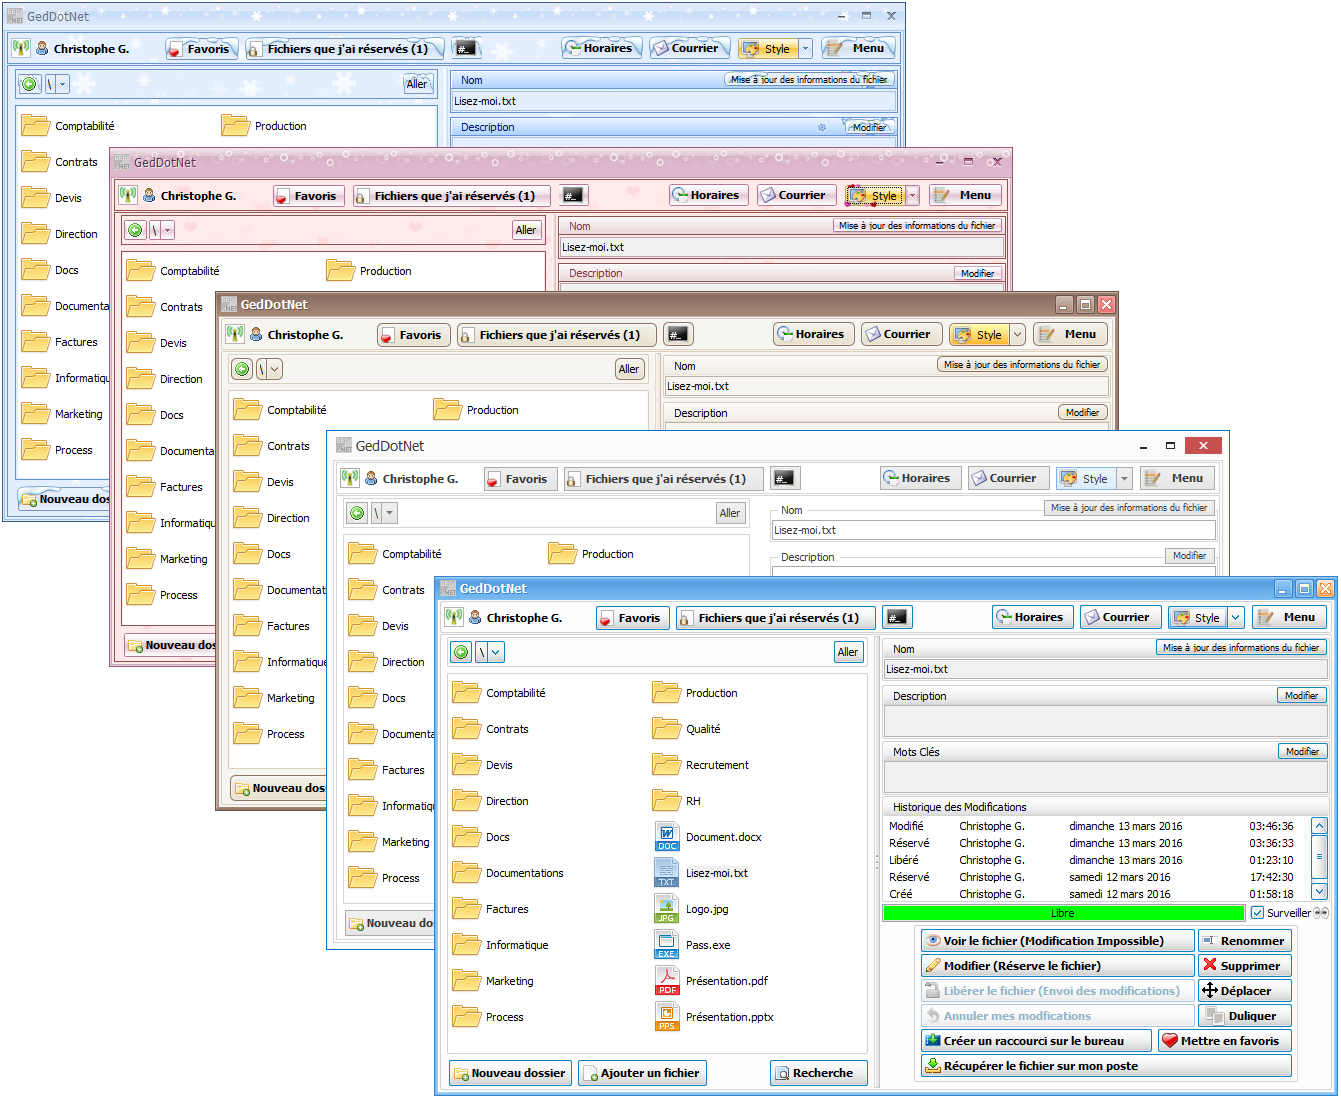Expand the Style dropdown arrow in front blue window
The height and width of the screenshot is (1100, 1341).
pos(1236,618)
